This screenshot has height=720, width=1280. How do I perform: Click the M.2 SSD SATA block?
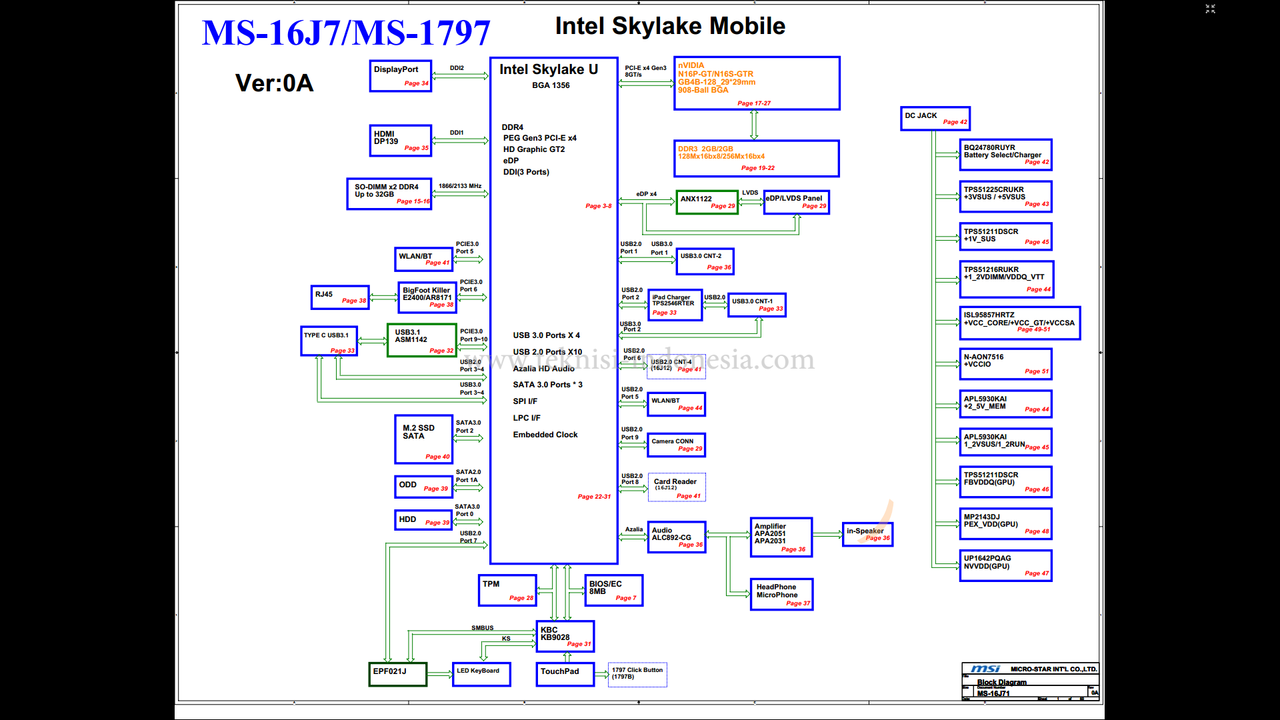(x=424, y=440)
